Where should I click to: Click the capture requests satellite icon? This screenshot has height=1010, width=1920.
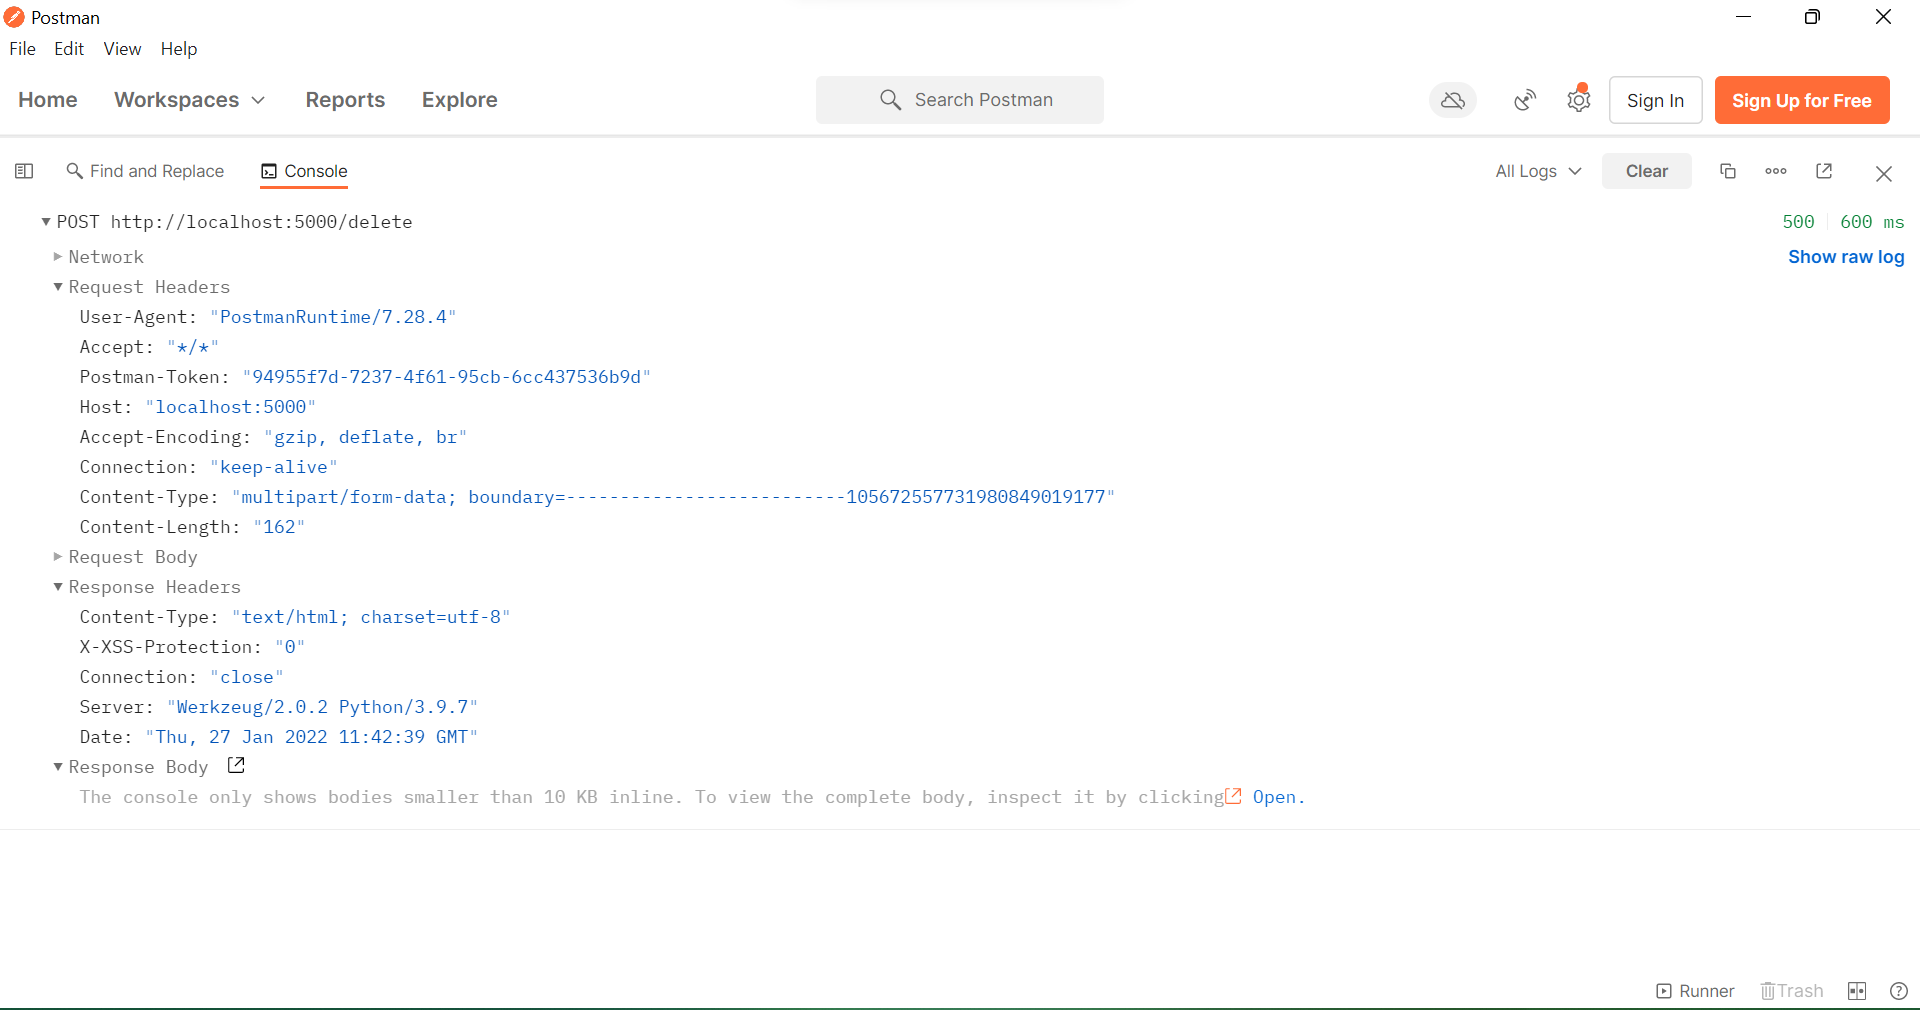1524,100
